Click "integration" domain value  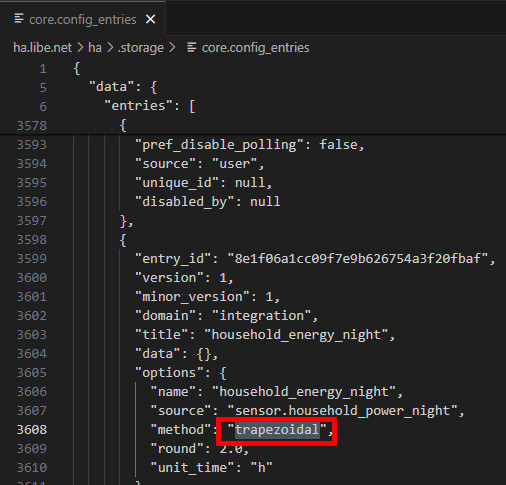(261, 316)
